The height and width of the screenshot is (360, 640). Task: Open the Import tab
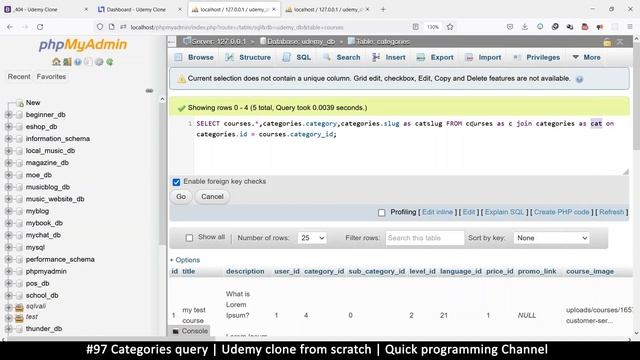click(x=483, y=58)
